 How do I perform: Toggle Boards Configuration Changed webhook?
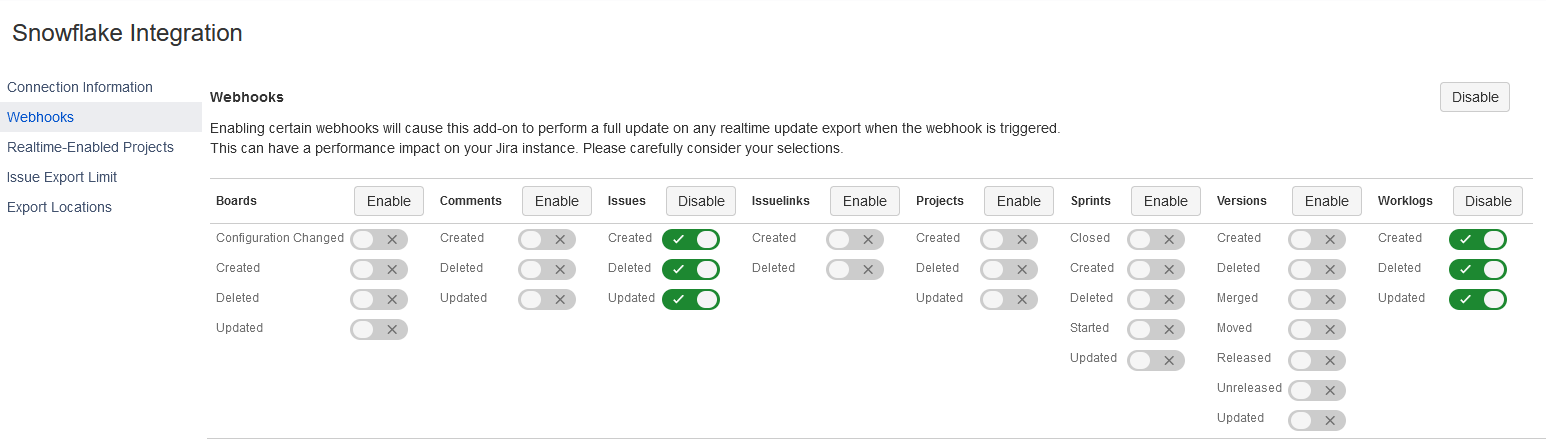pos(379,240)
